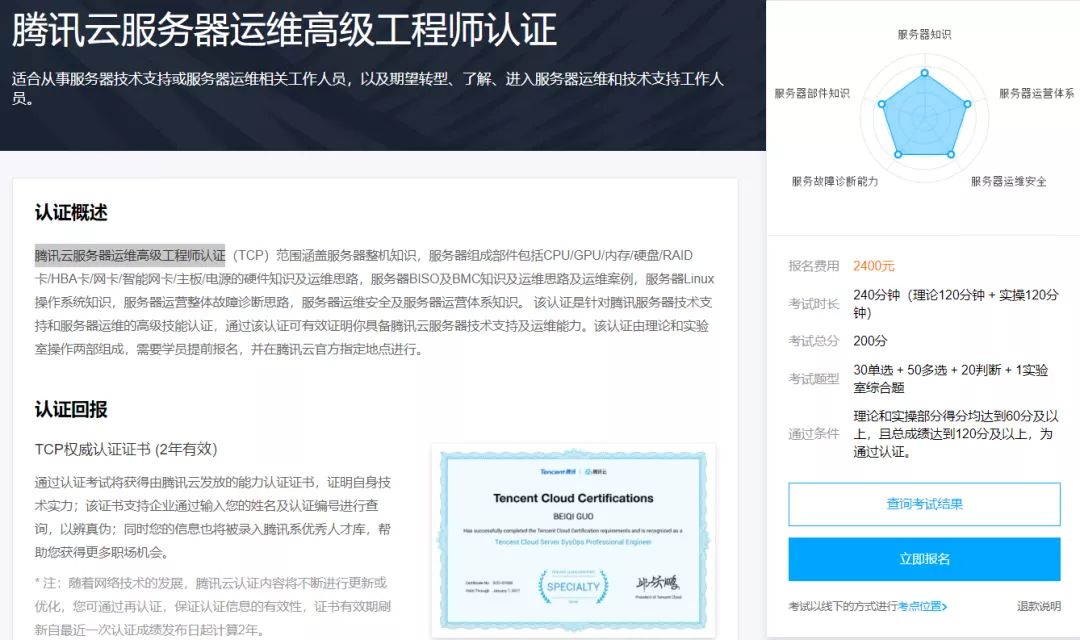Click the highlighted 腾讯云服务器运维高级工程师认证 text

coord(130,255)
